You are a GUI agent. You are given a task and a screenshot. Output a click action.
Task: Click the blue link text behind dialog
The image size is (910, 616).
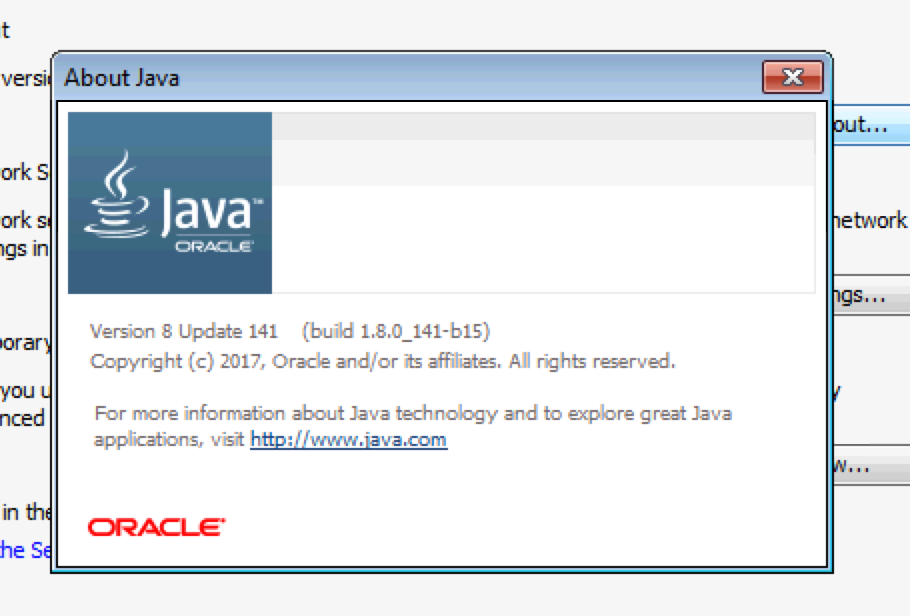(24, 549)
